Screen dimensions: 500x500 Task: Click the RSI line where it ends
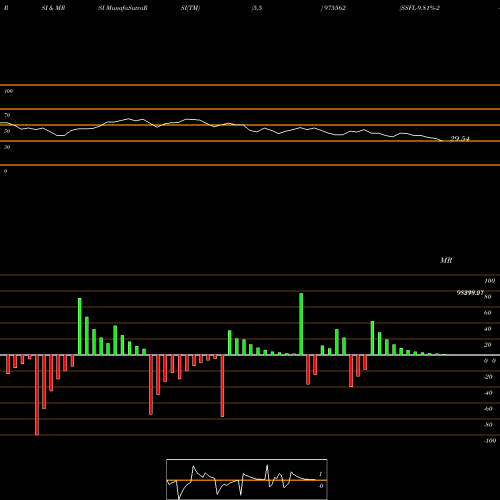click(442, 141)
